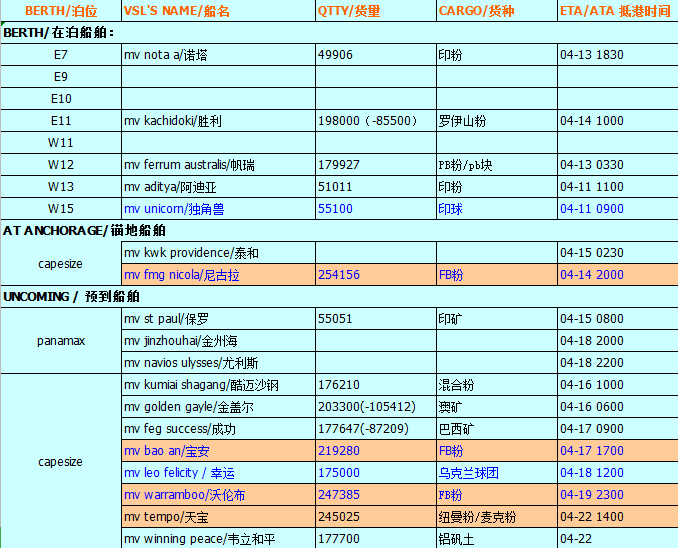
Task: Select the VSL'S NAME/船名 header cell
Action: click(x=218, y=10)
